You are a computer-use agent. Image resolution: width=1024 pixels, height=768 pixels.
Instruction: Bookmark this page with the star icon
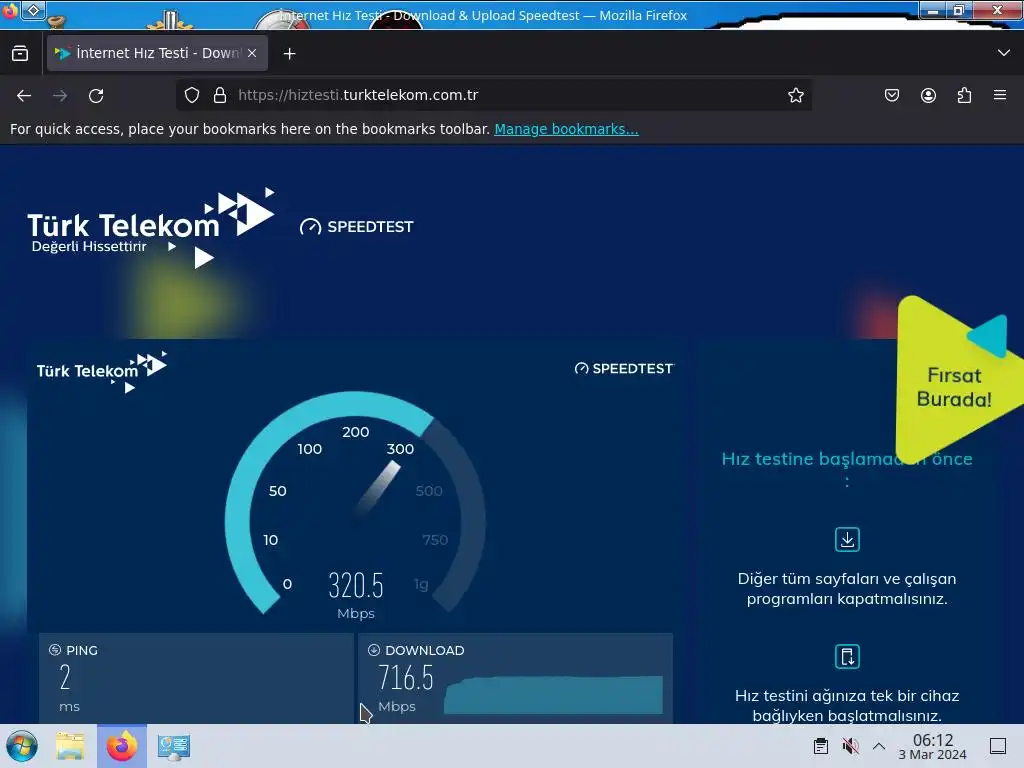(795, 95)
